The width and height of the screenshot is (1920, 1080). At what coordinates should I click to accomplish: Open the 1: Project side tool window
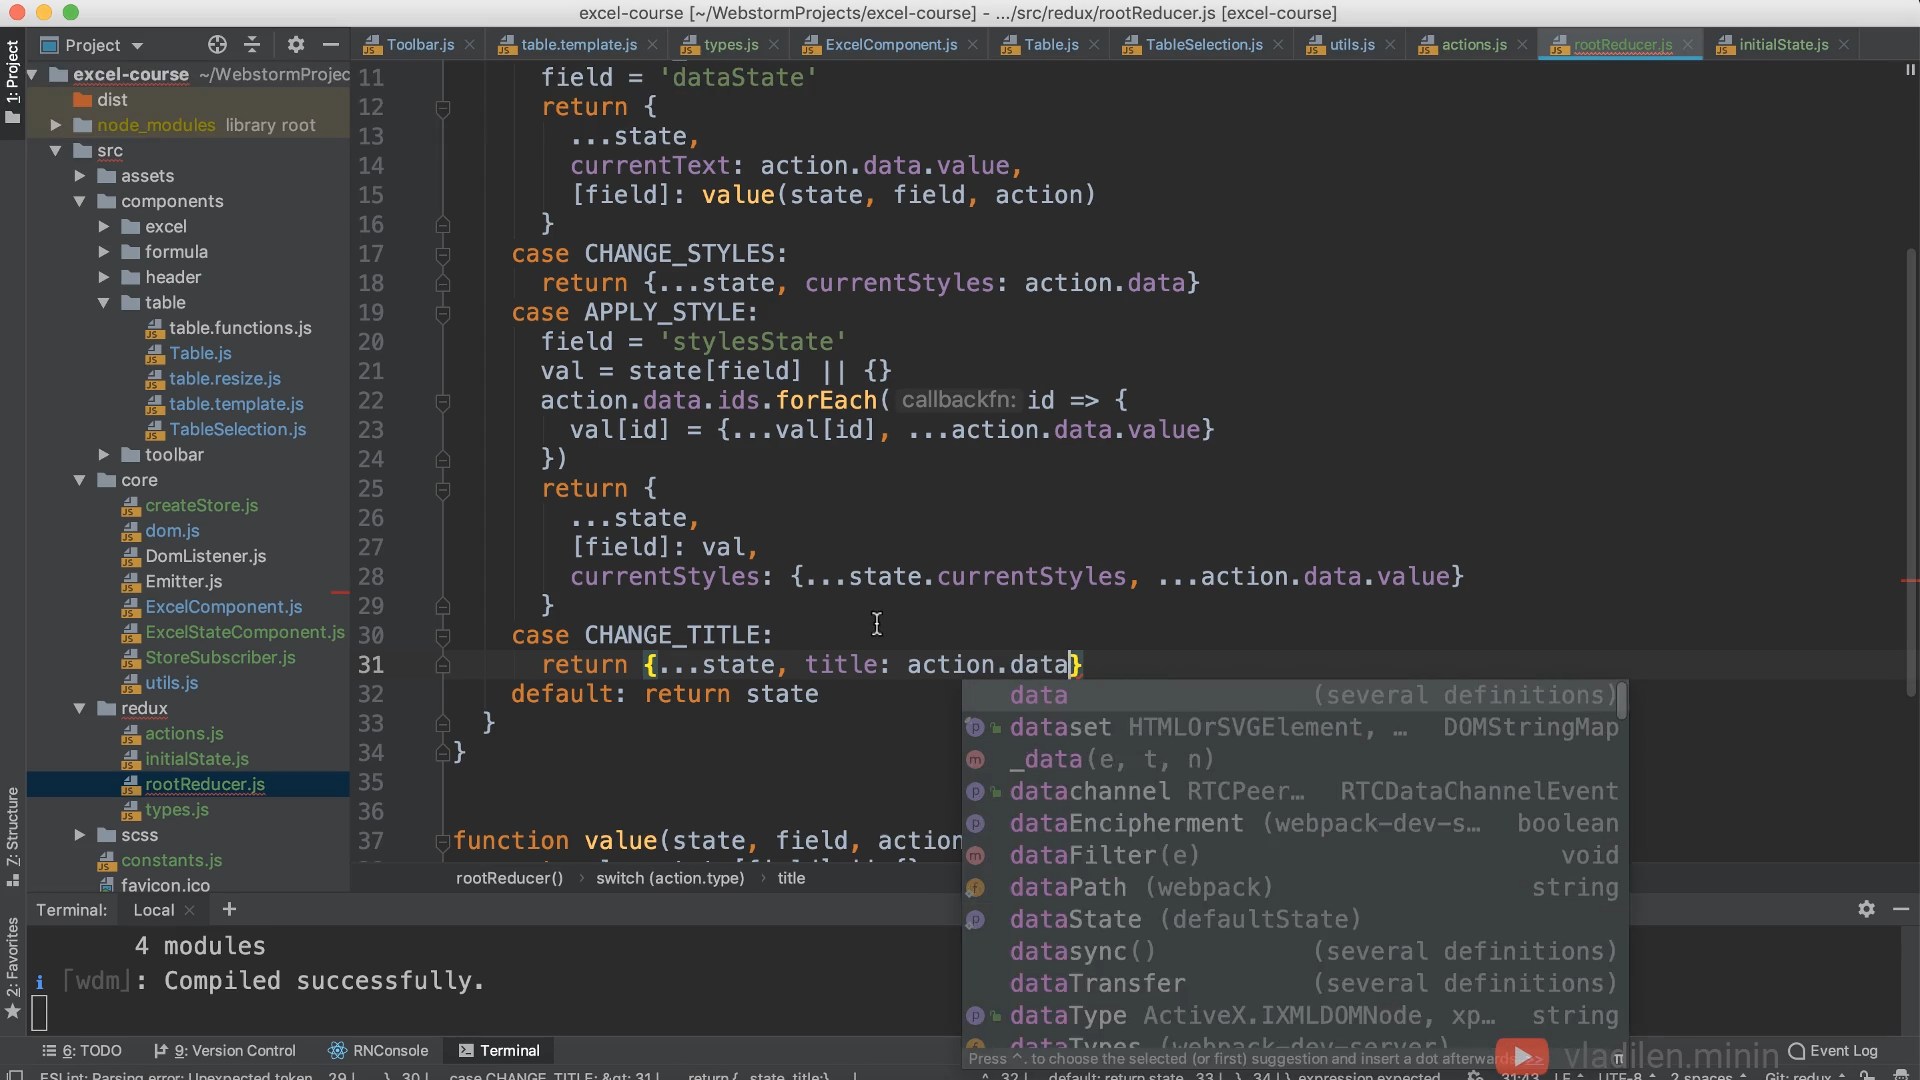tap(12, 82)
